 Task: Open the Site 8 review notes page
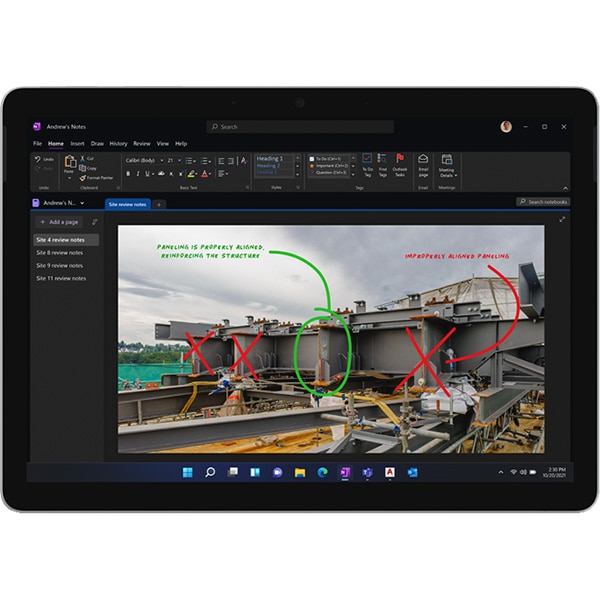tap(60, 253)
